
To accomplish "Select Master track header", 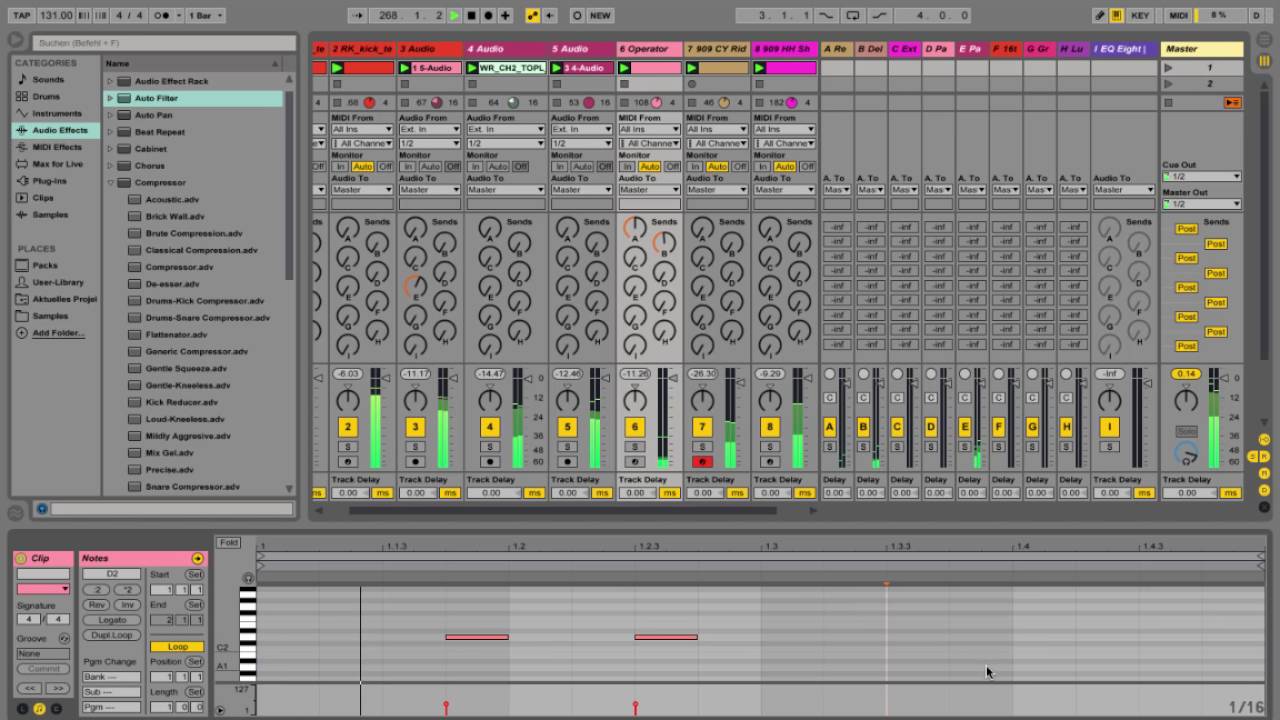I will 1202,48.
